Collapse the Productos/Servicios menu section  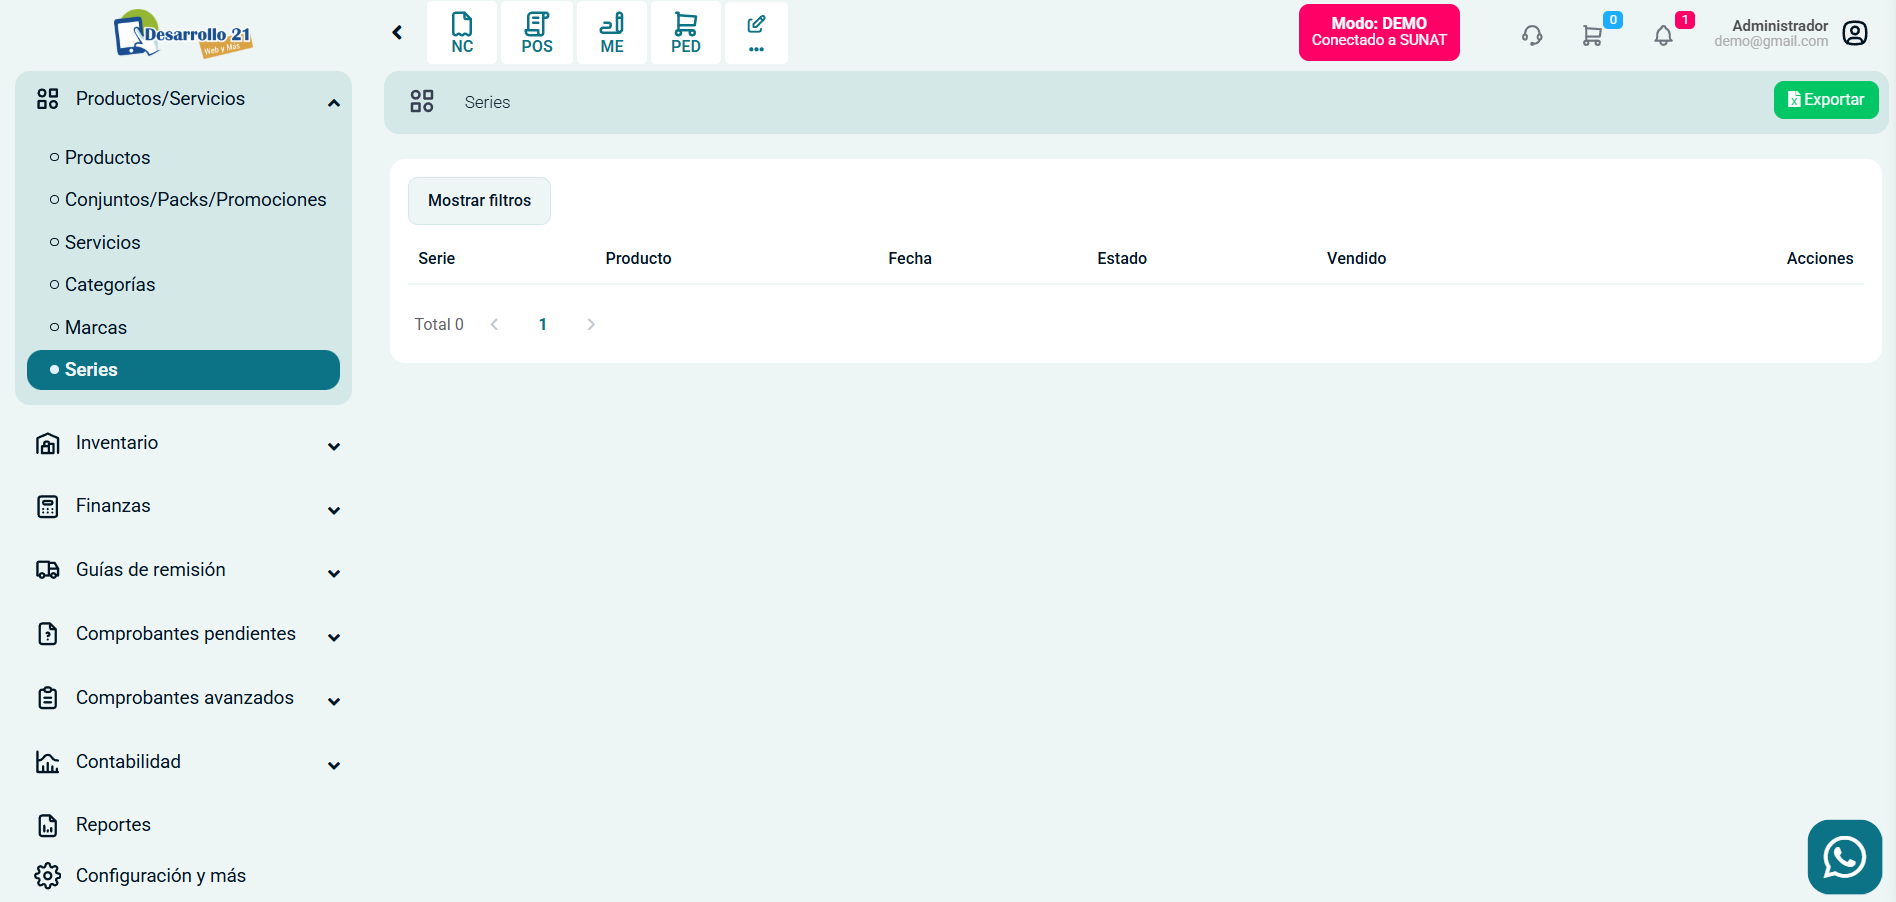tap(334, 102)
